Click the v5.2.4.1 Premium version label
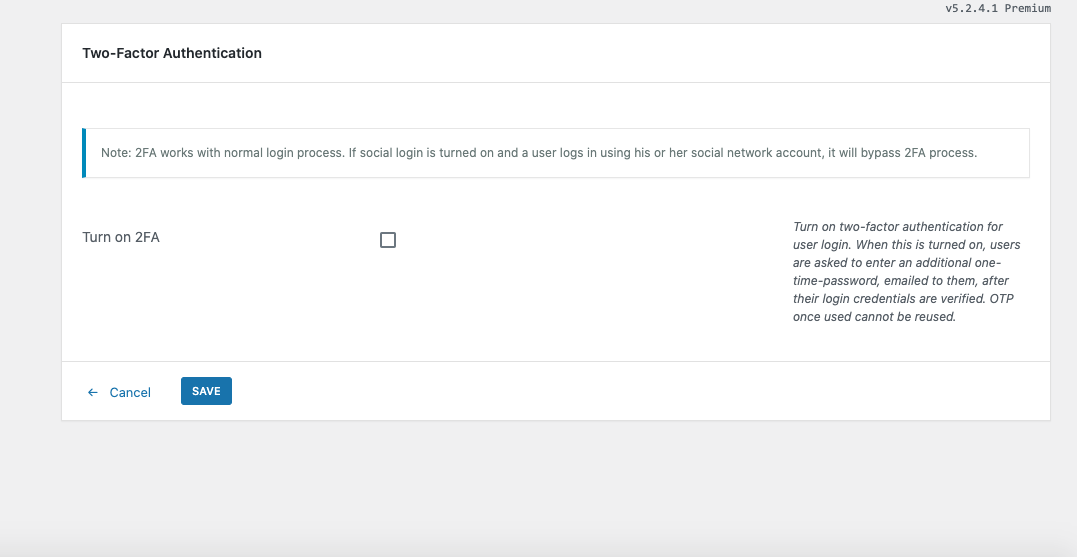 tap(997, 8)
